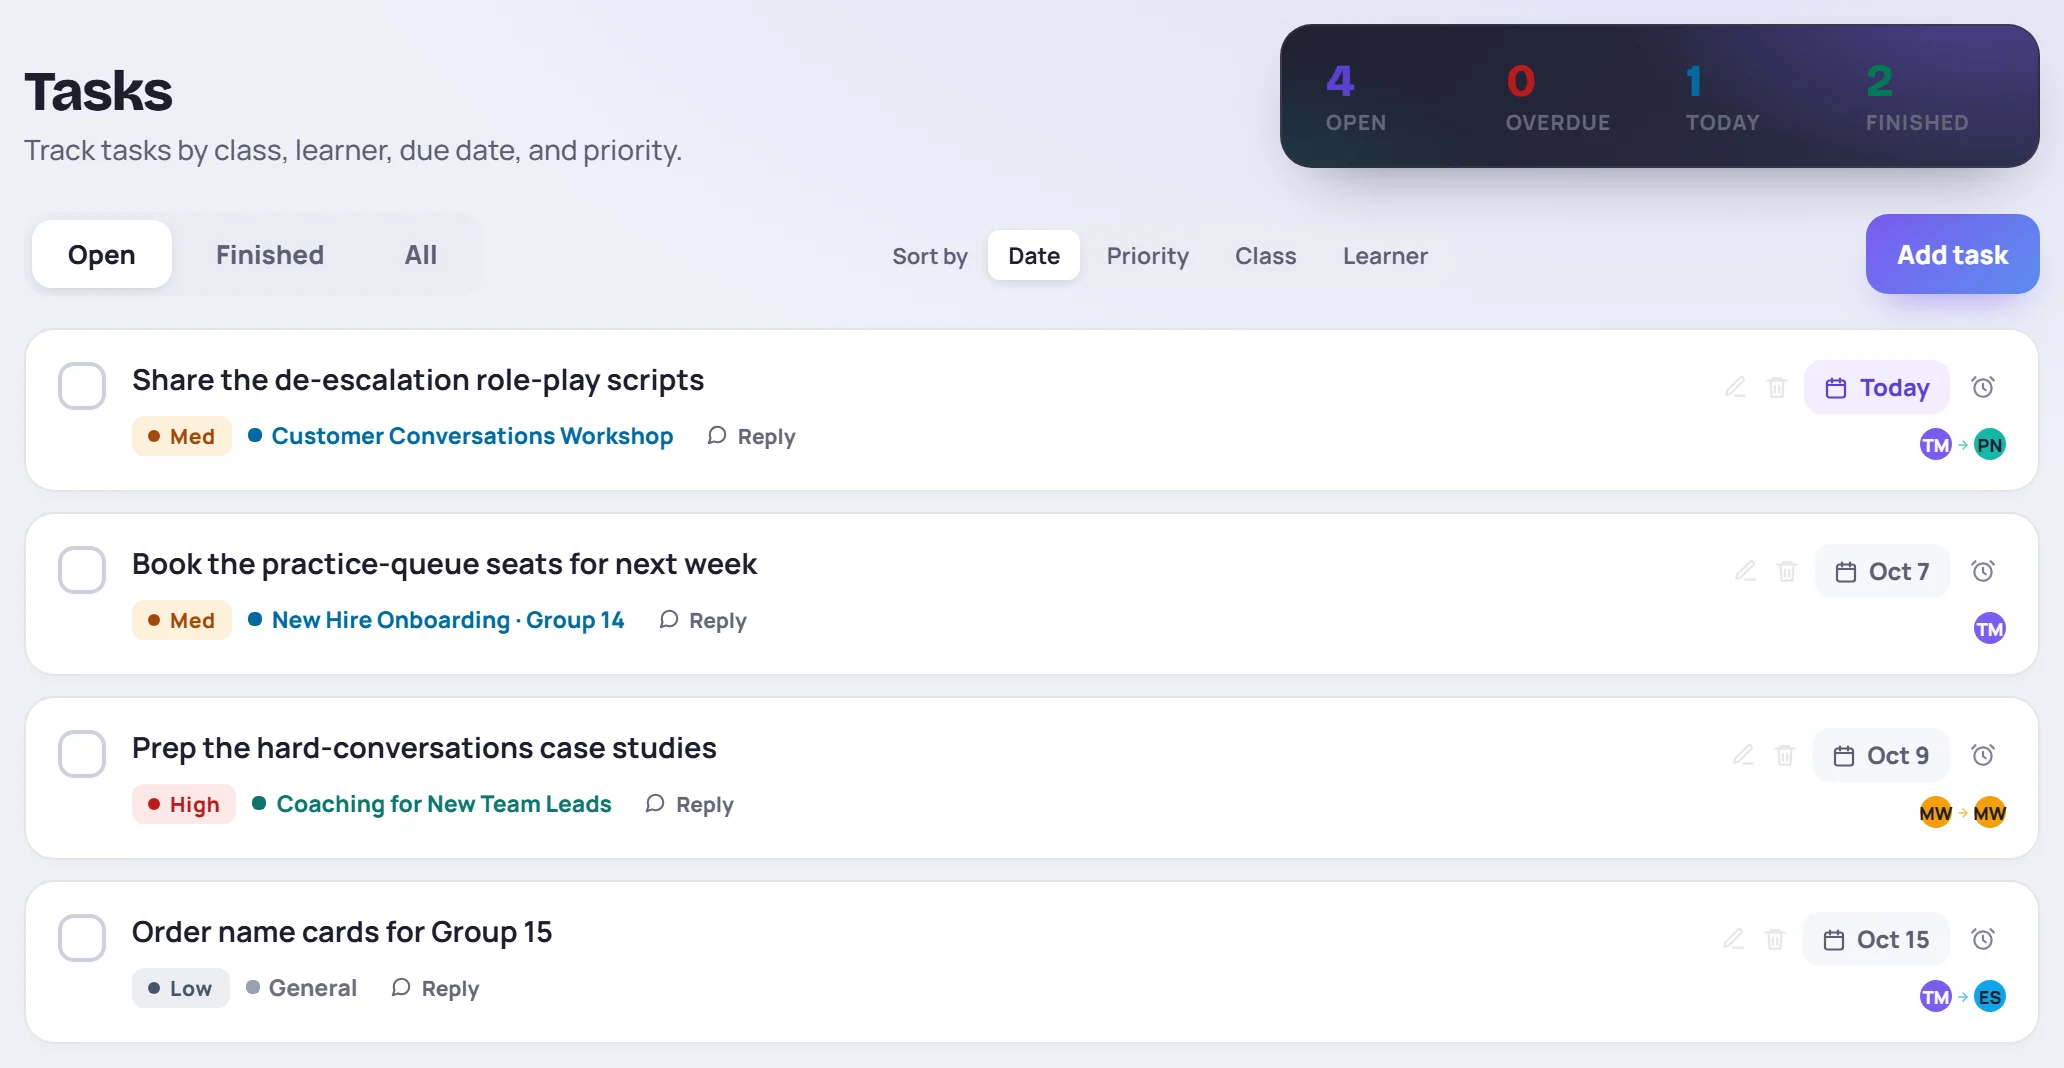Check off Share the de-escalation role-play scripts
Image resolution: width=2064 pixels, height=1068 pixels.
82,386
